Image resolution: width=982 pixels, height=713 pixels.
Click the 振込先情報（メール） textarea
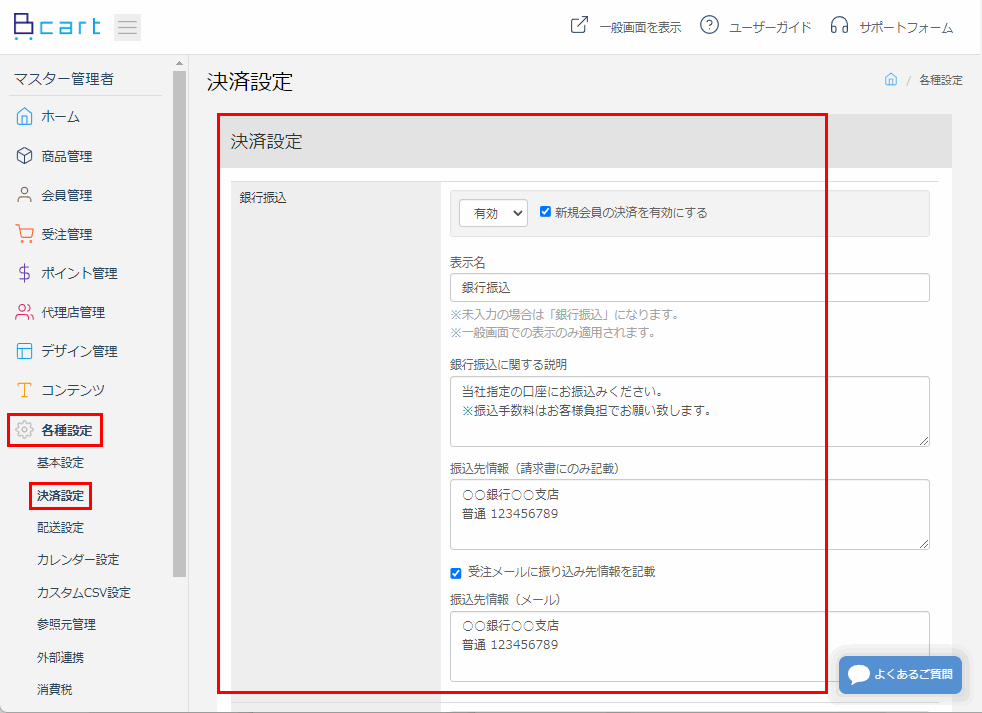[690, 647]
